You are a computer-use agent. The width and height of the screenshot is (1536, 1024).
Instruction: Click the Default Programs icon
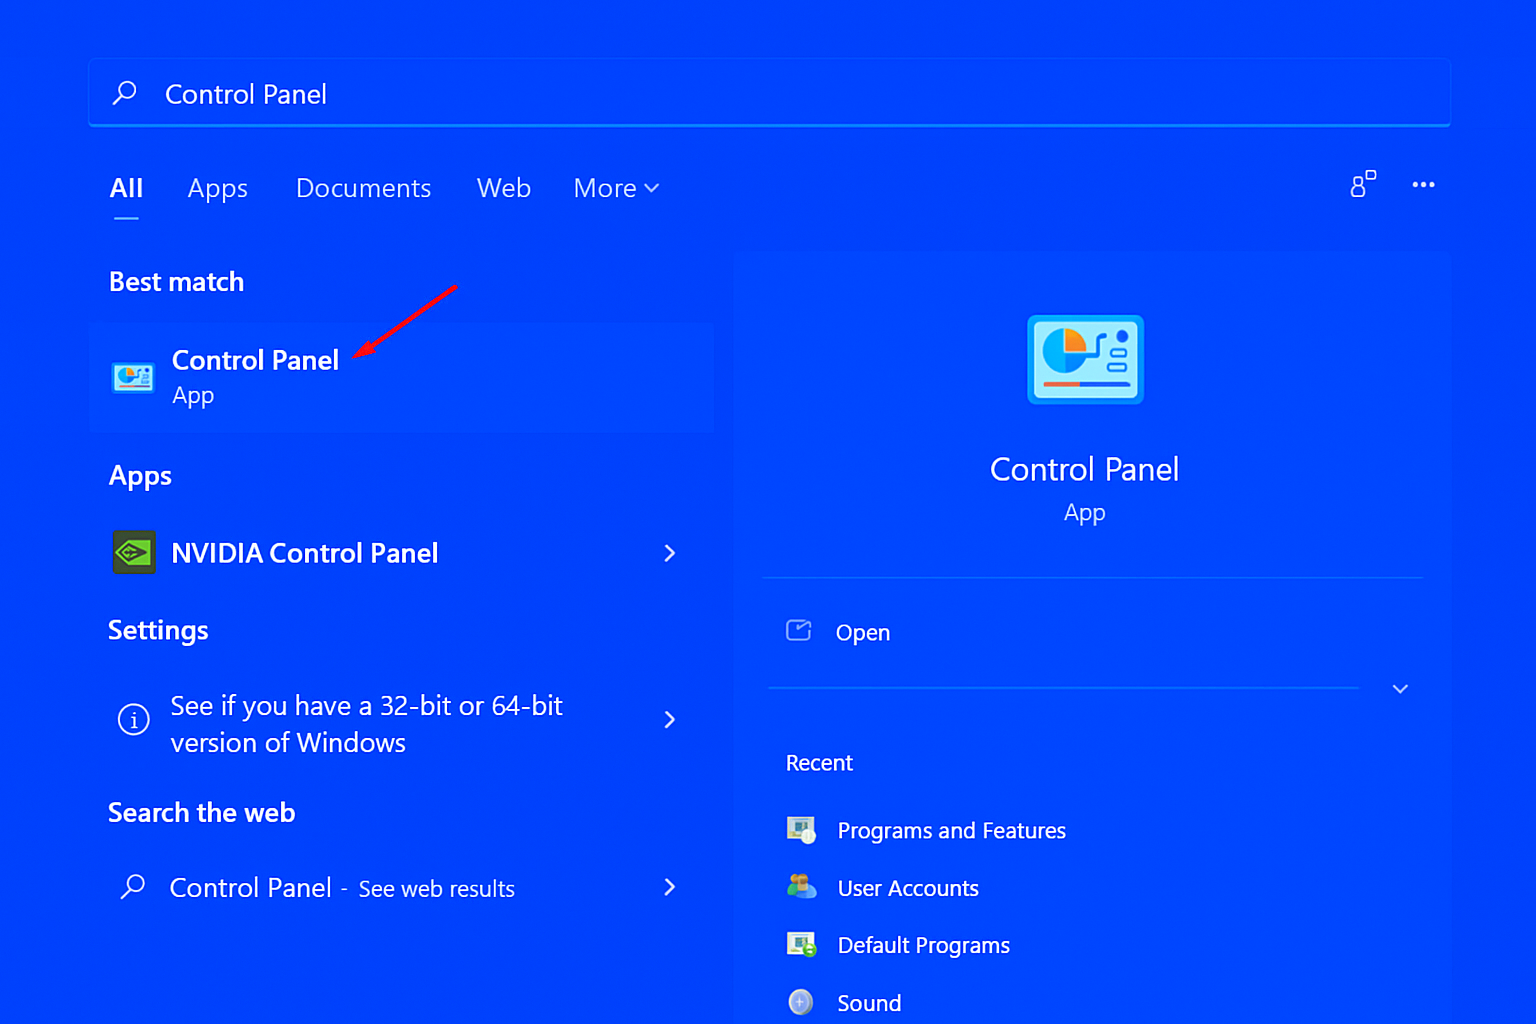tap(801, 944)
